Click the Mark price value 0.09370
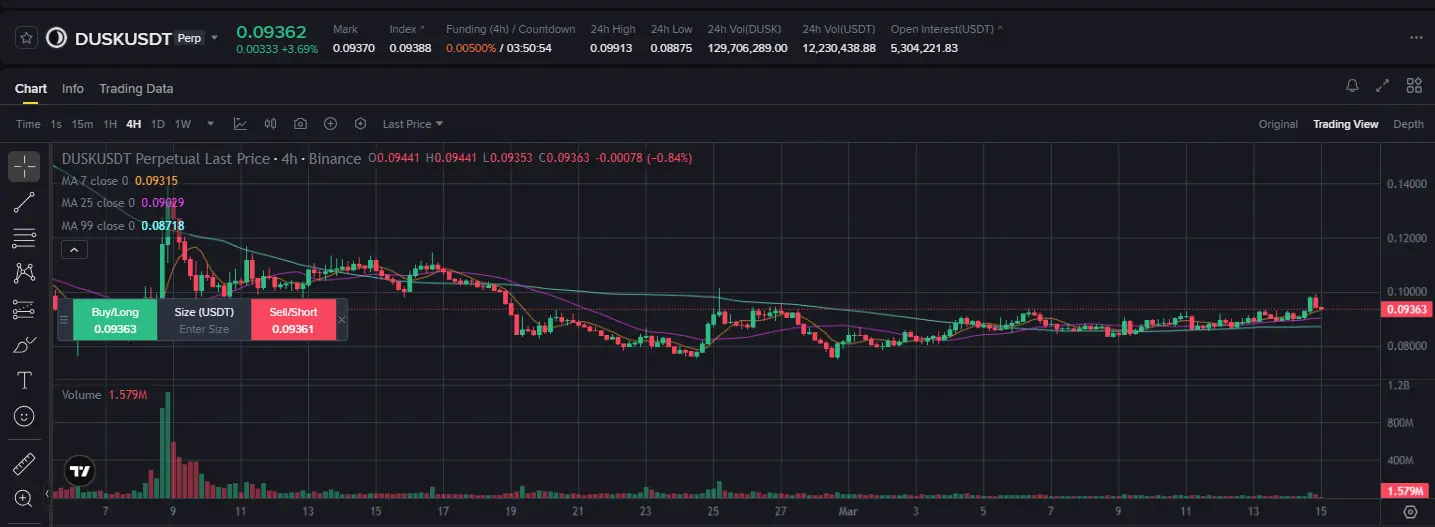The image size is (1435, 527). coord(353,48)
